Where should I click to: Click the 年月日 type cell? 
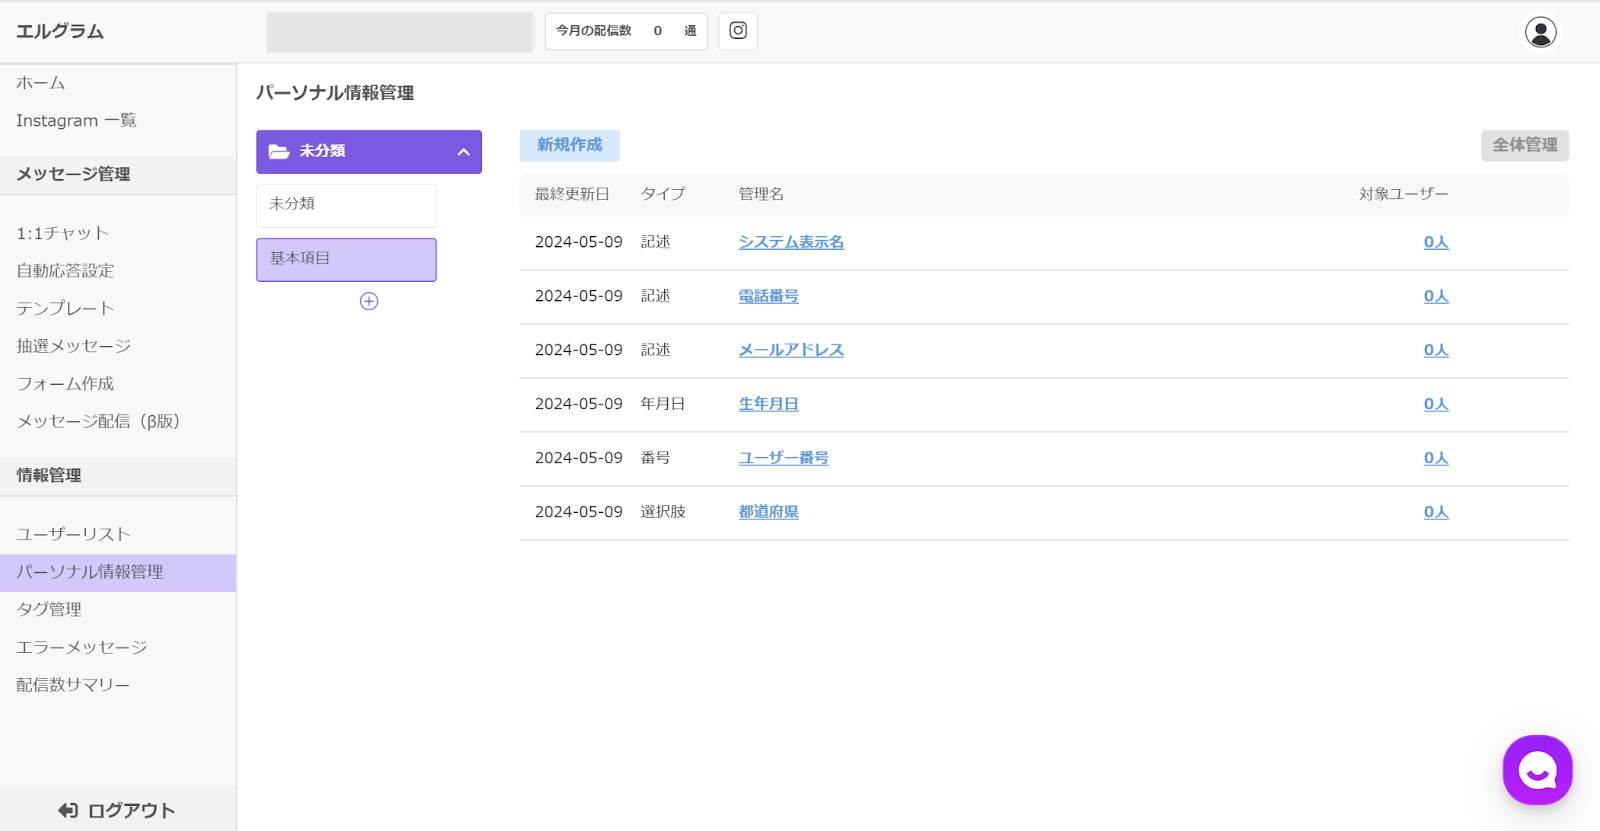(663, 404)
